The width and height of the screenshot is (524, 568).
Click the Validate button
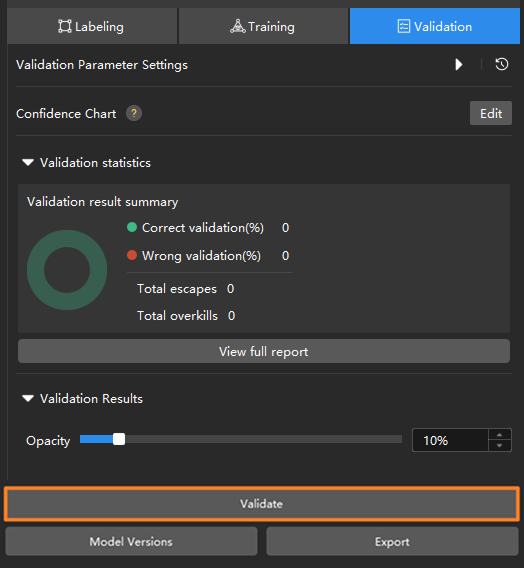tap(261, 504)
